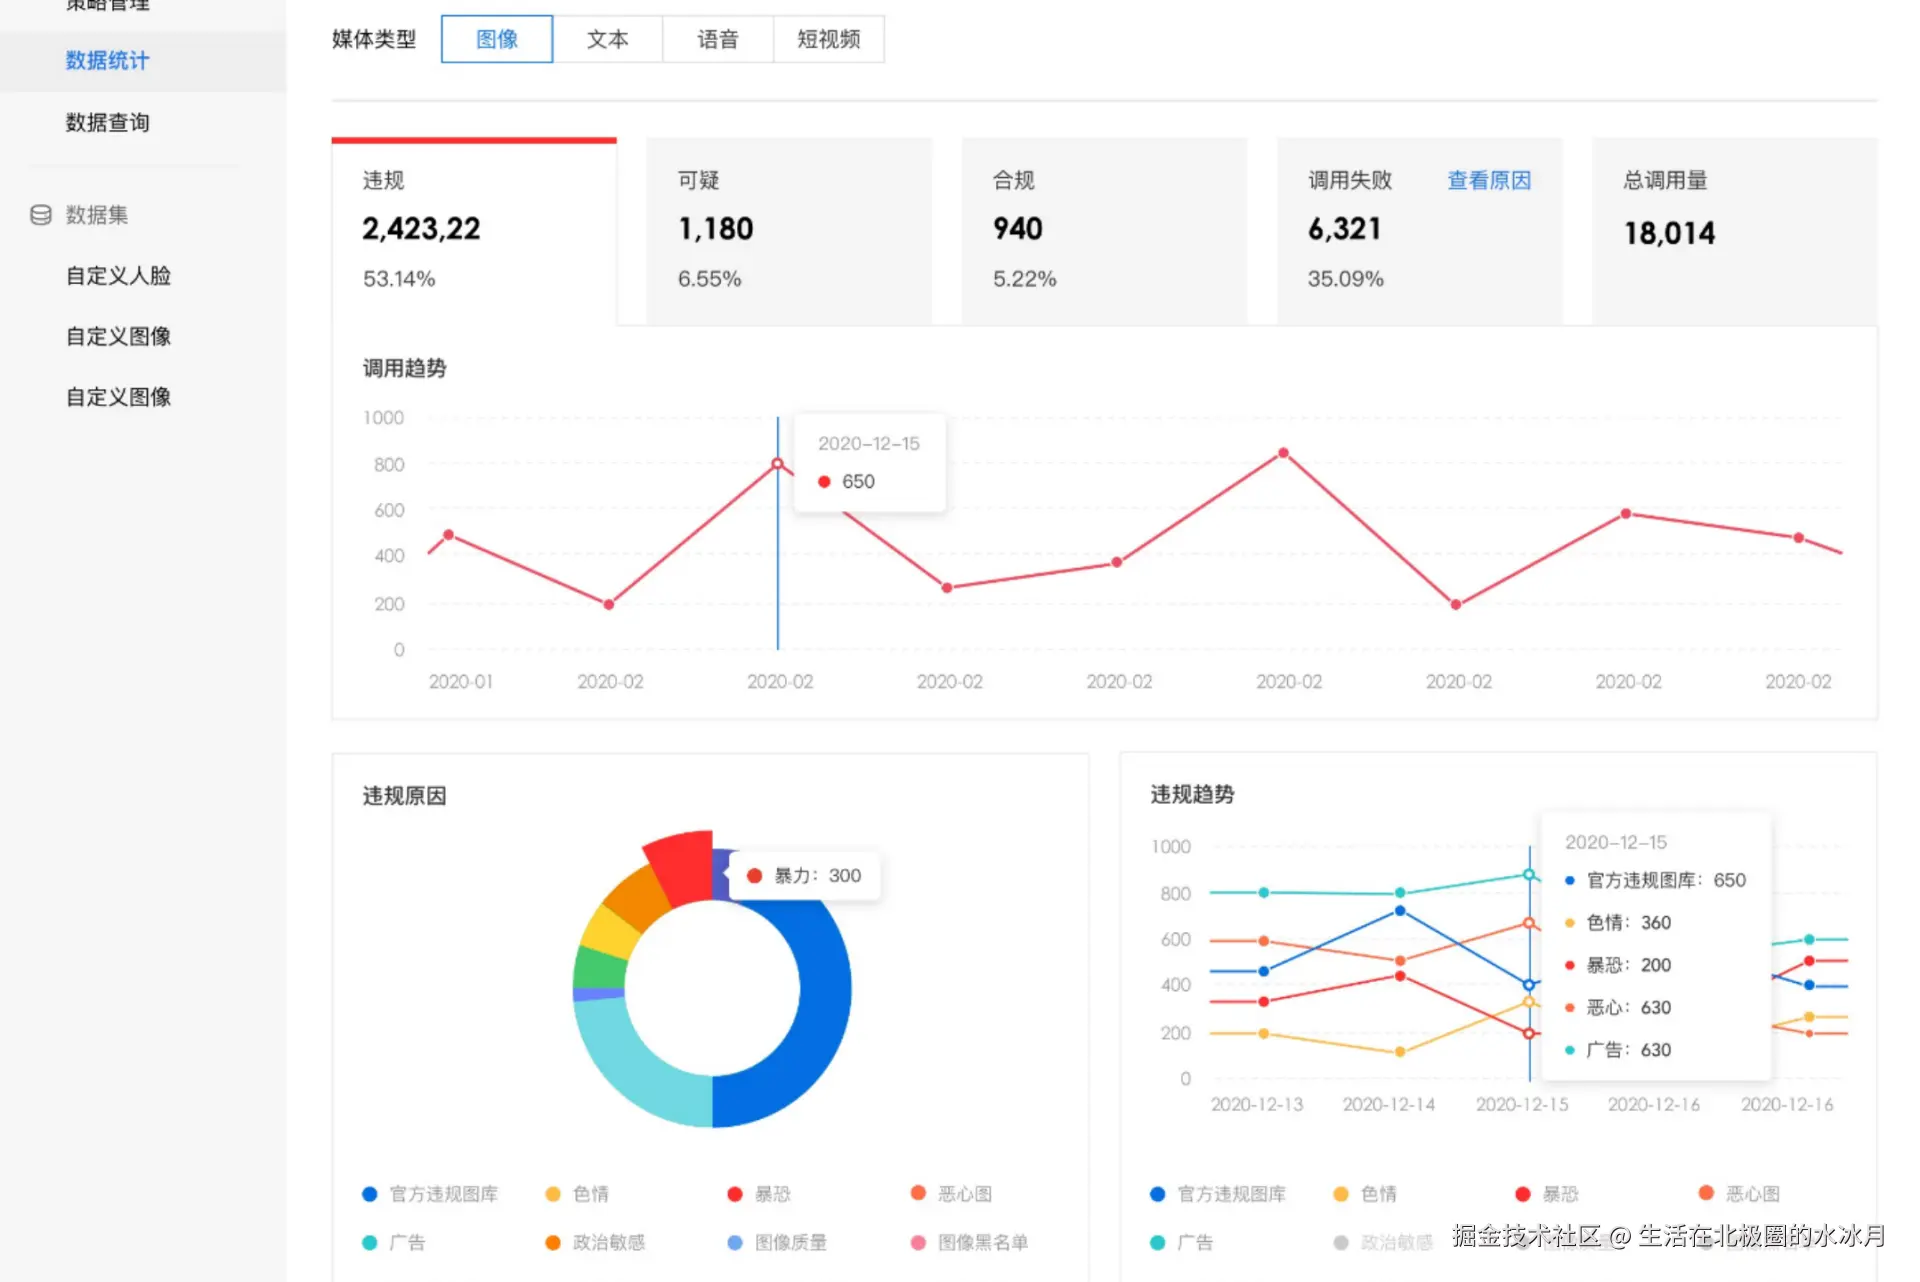
Task: Toggle greyed-out 政治敏感 legend in 违规趋势 chart
Action: point(1341,1243)
